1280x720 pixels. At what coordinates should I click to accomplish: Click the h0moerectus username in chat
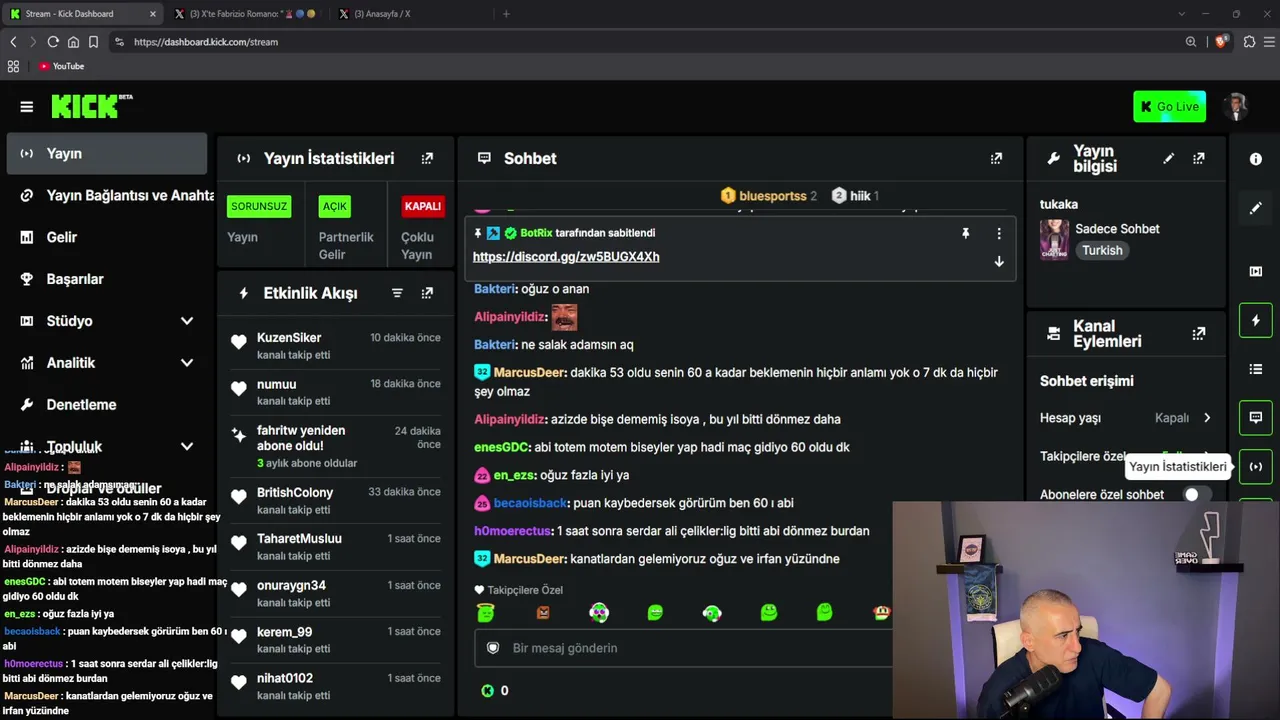(x=513, y=531)
